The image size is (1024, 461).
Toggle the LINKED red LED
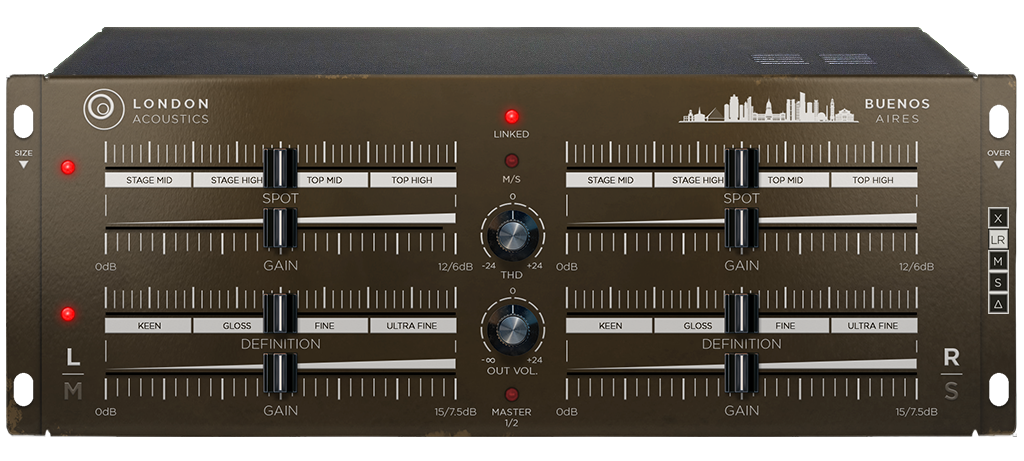tap(512, 116)
